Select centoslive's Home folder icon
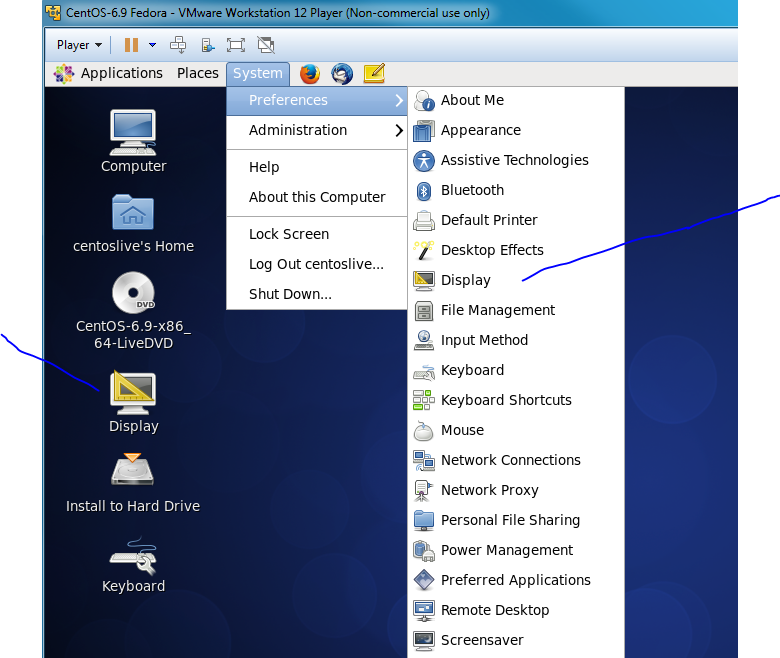 point(133,224)
